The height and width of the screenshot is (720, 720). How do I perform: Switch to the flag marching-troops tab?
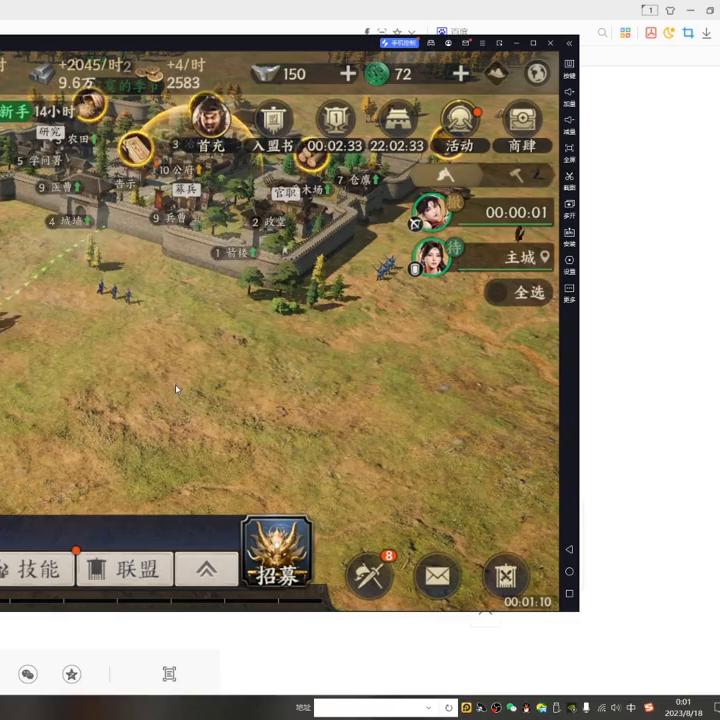point(445,174)
